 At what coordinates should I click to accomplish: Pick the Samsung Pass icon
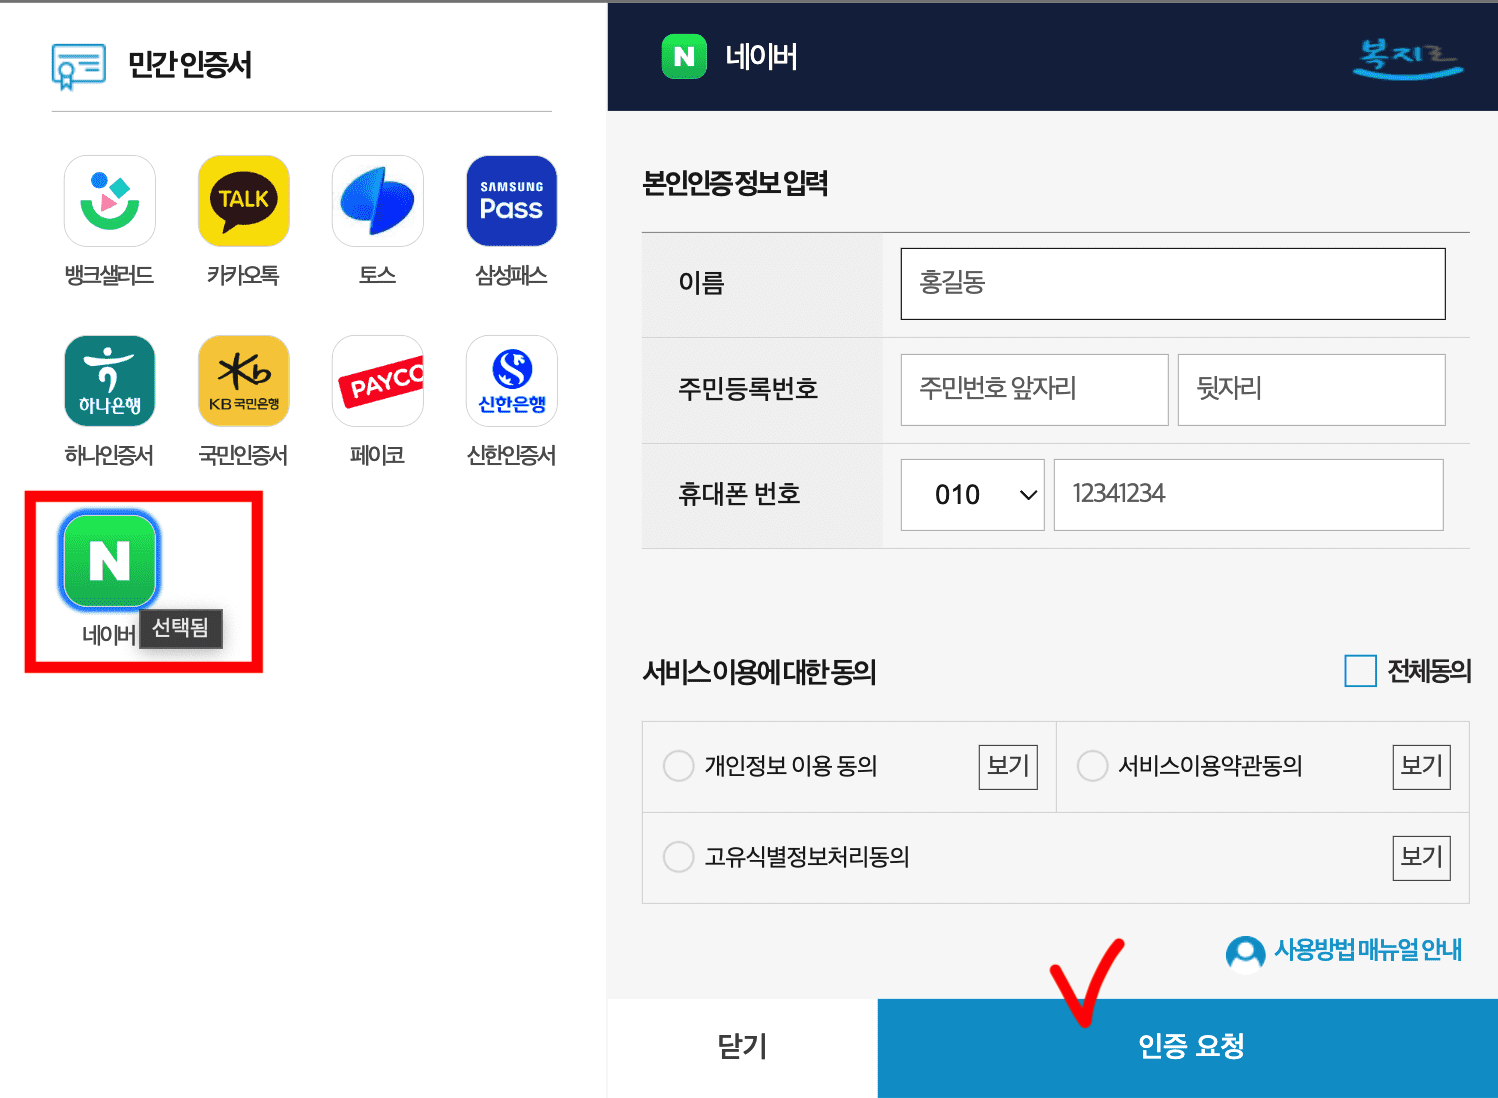click(x=512, y=201)
